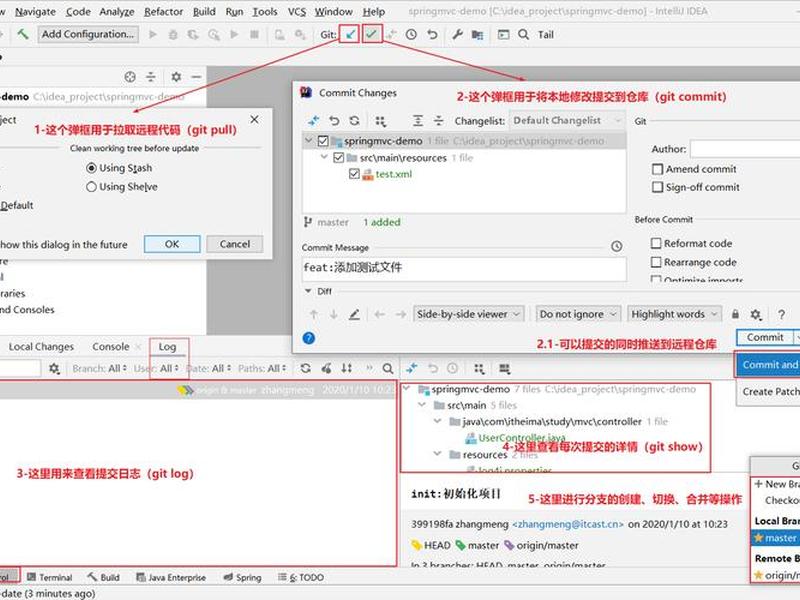
Task: Click the locate target icon in Project panel
Action: [x=130, y=77]
